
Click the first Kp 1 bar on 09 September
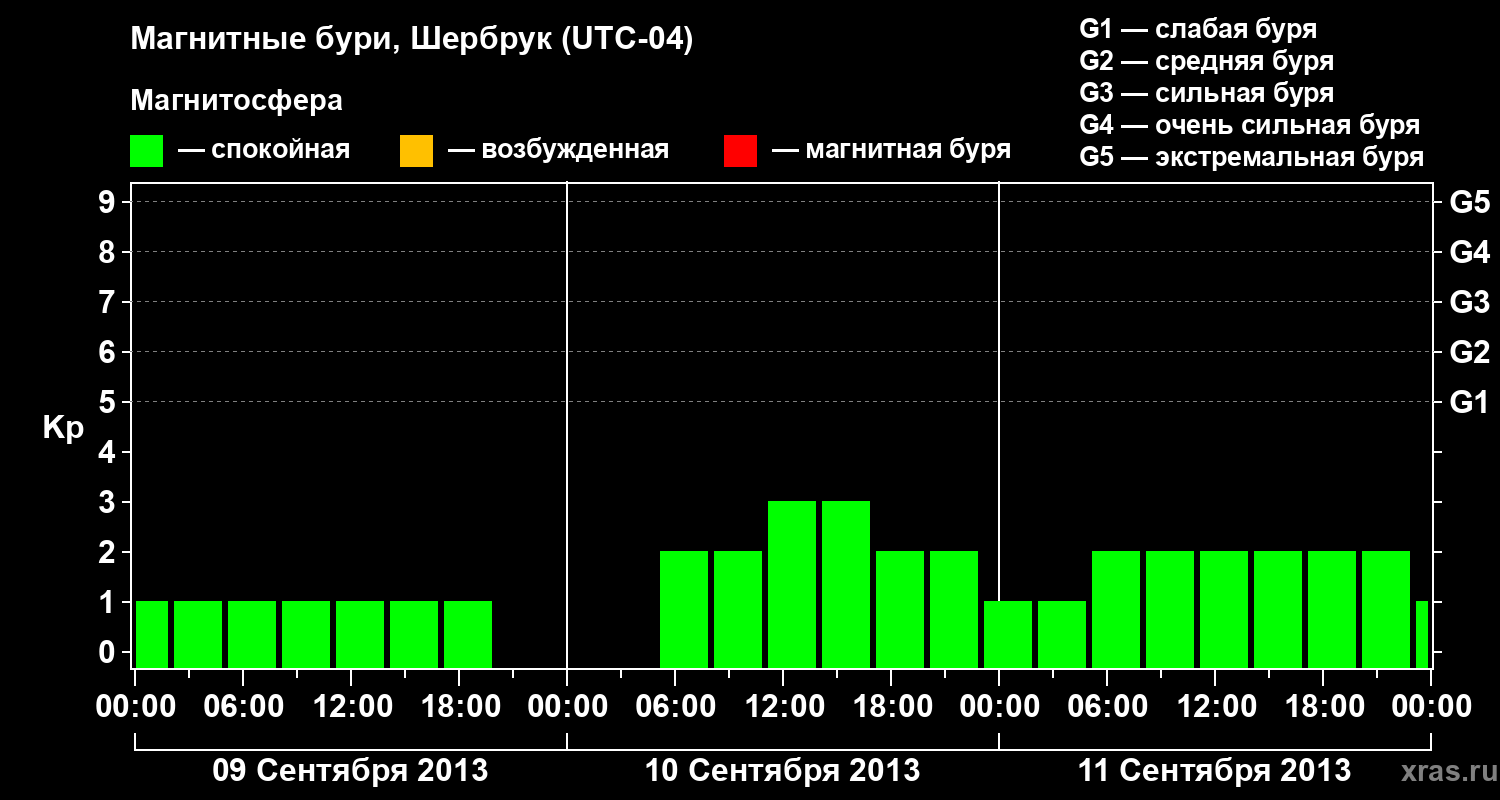(152, 634)
